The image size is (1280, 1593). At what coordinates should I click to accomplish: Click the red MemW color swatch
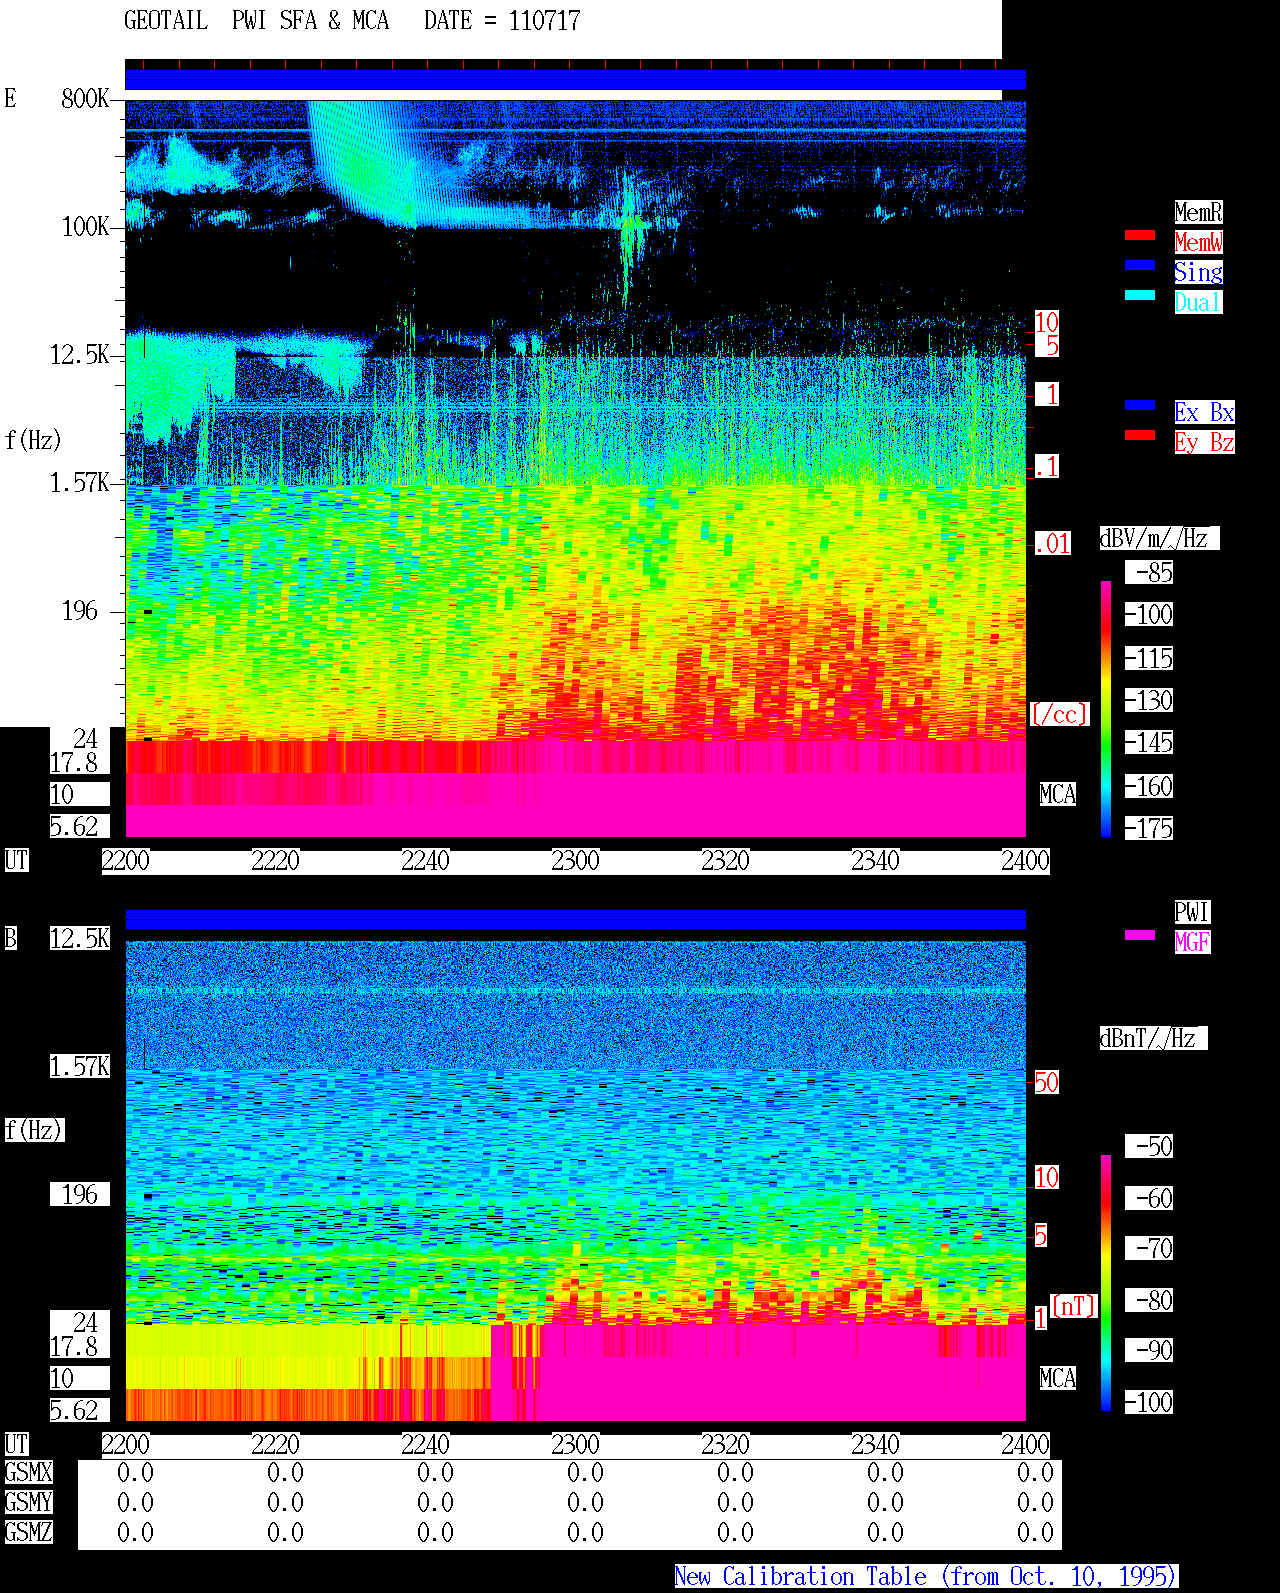click(1140, 235)
